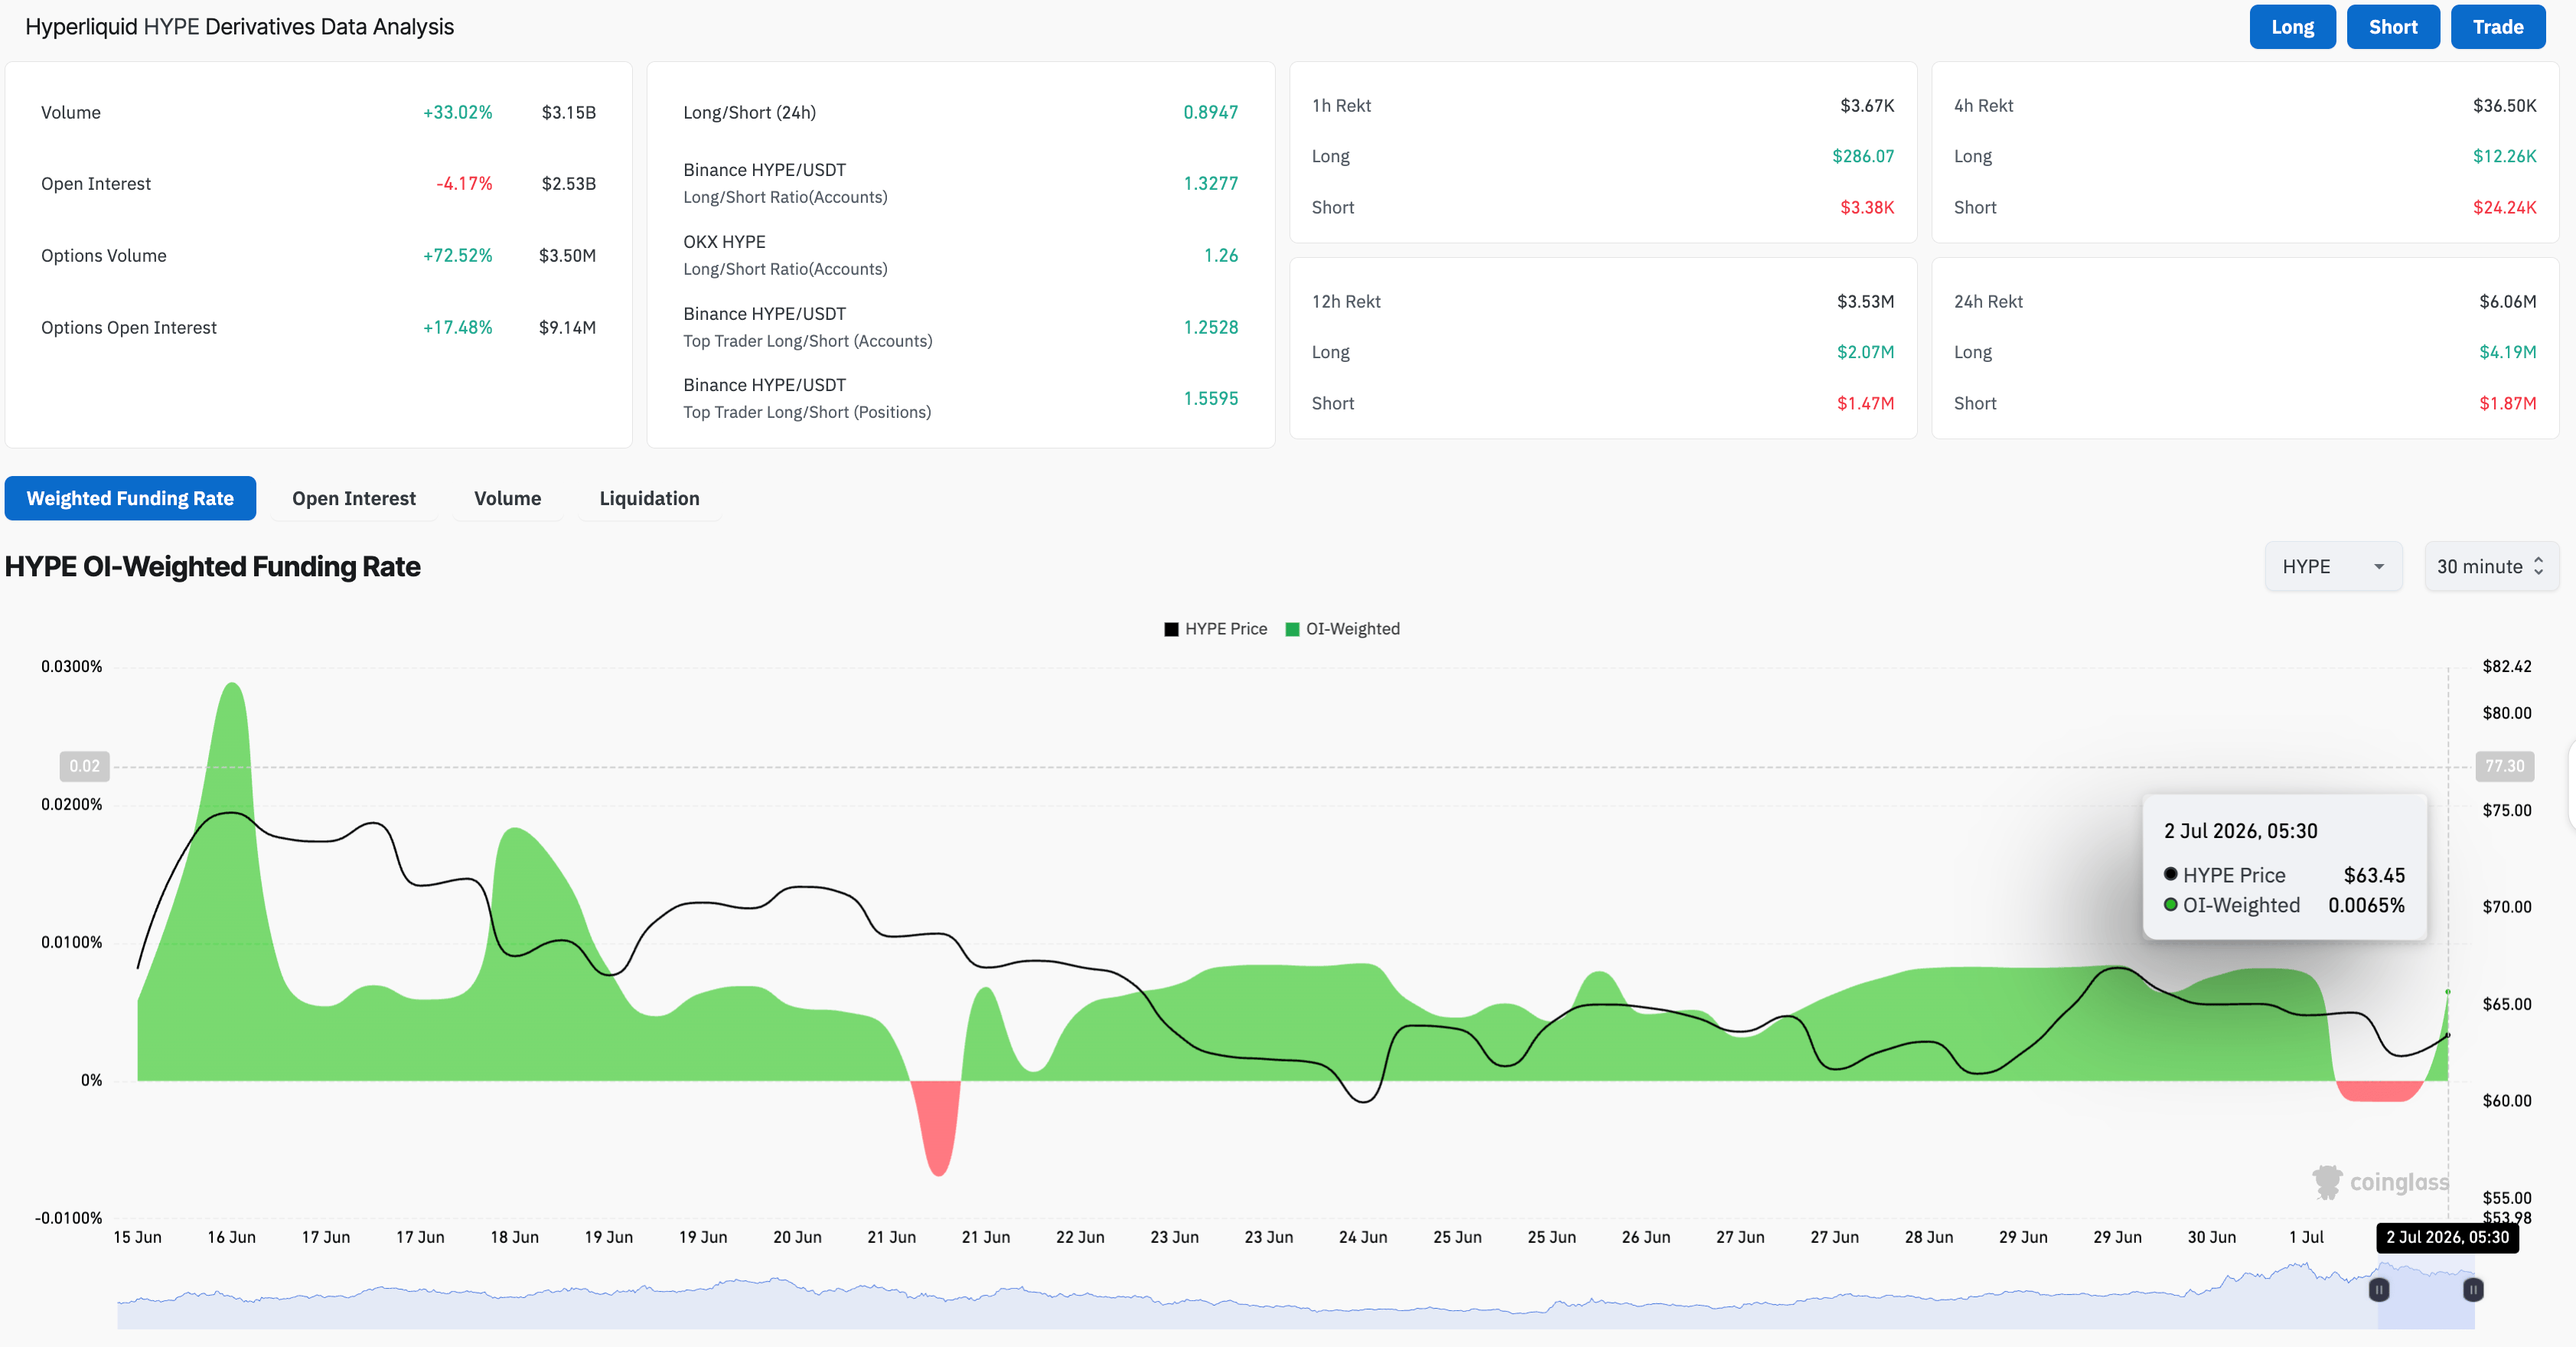Click the 4h Rekt Short value $24.24K
Viewport: 2576px width, 1347px height.
click(x=2504, y=207)
